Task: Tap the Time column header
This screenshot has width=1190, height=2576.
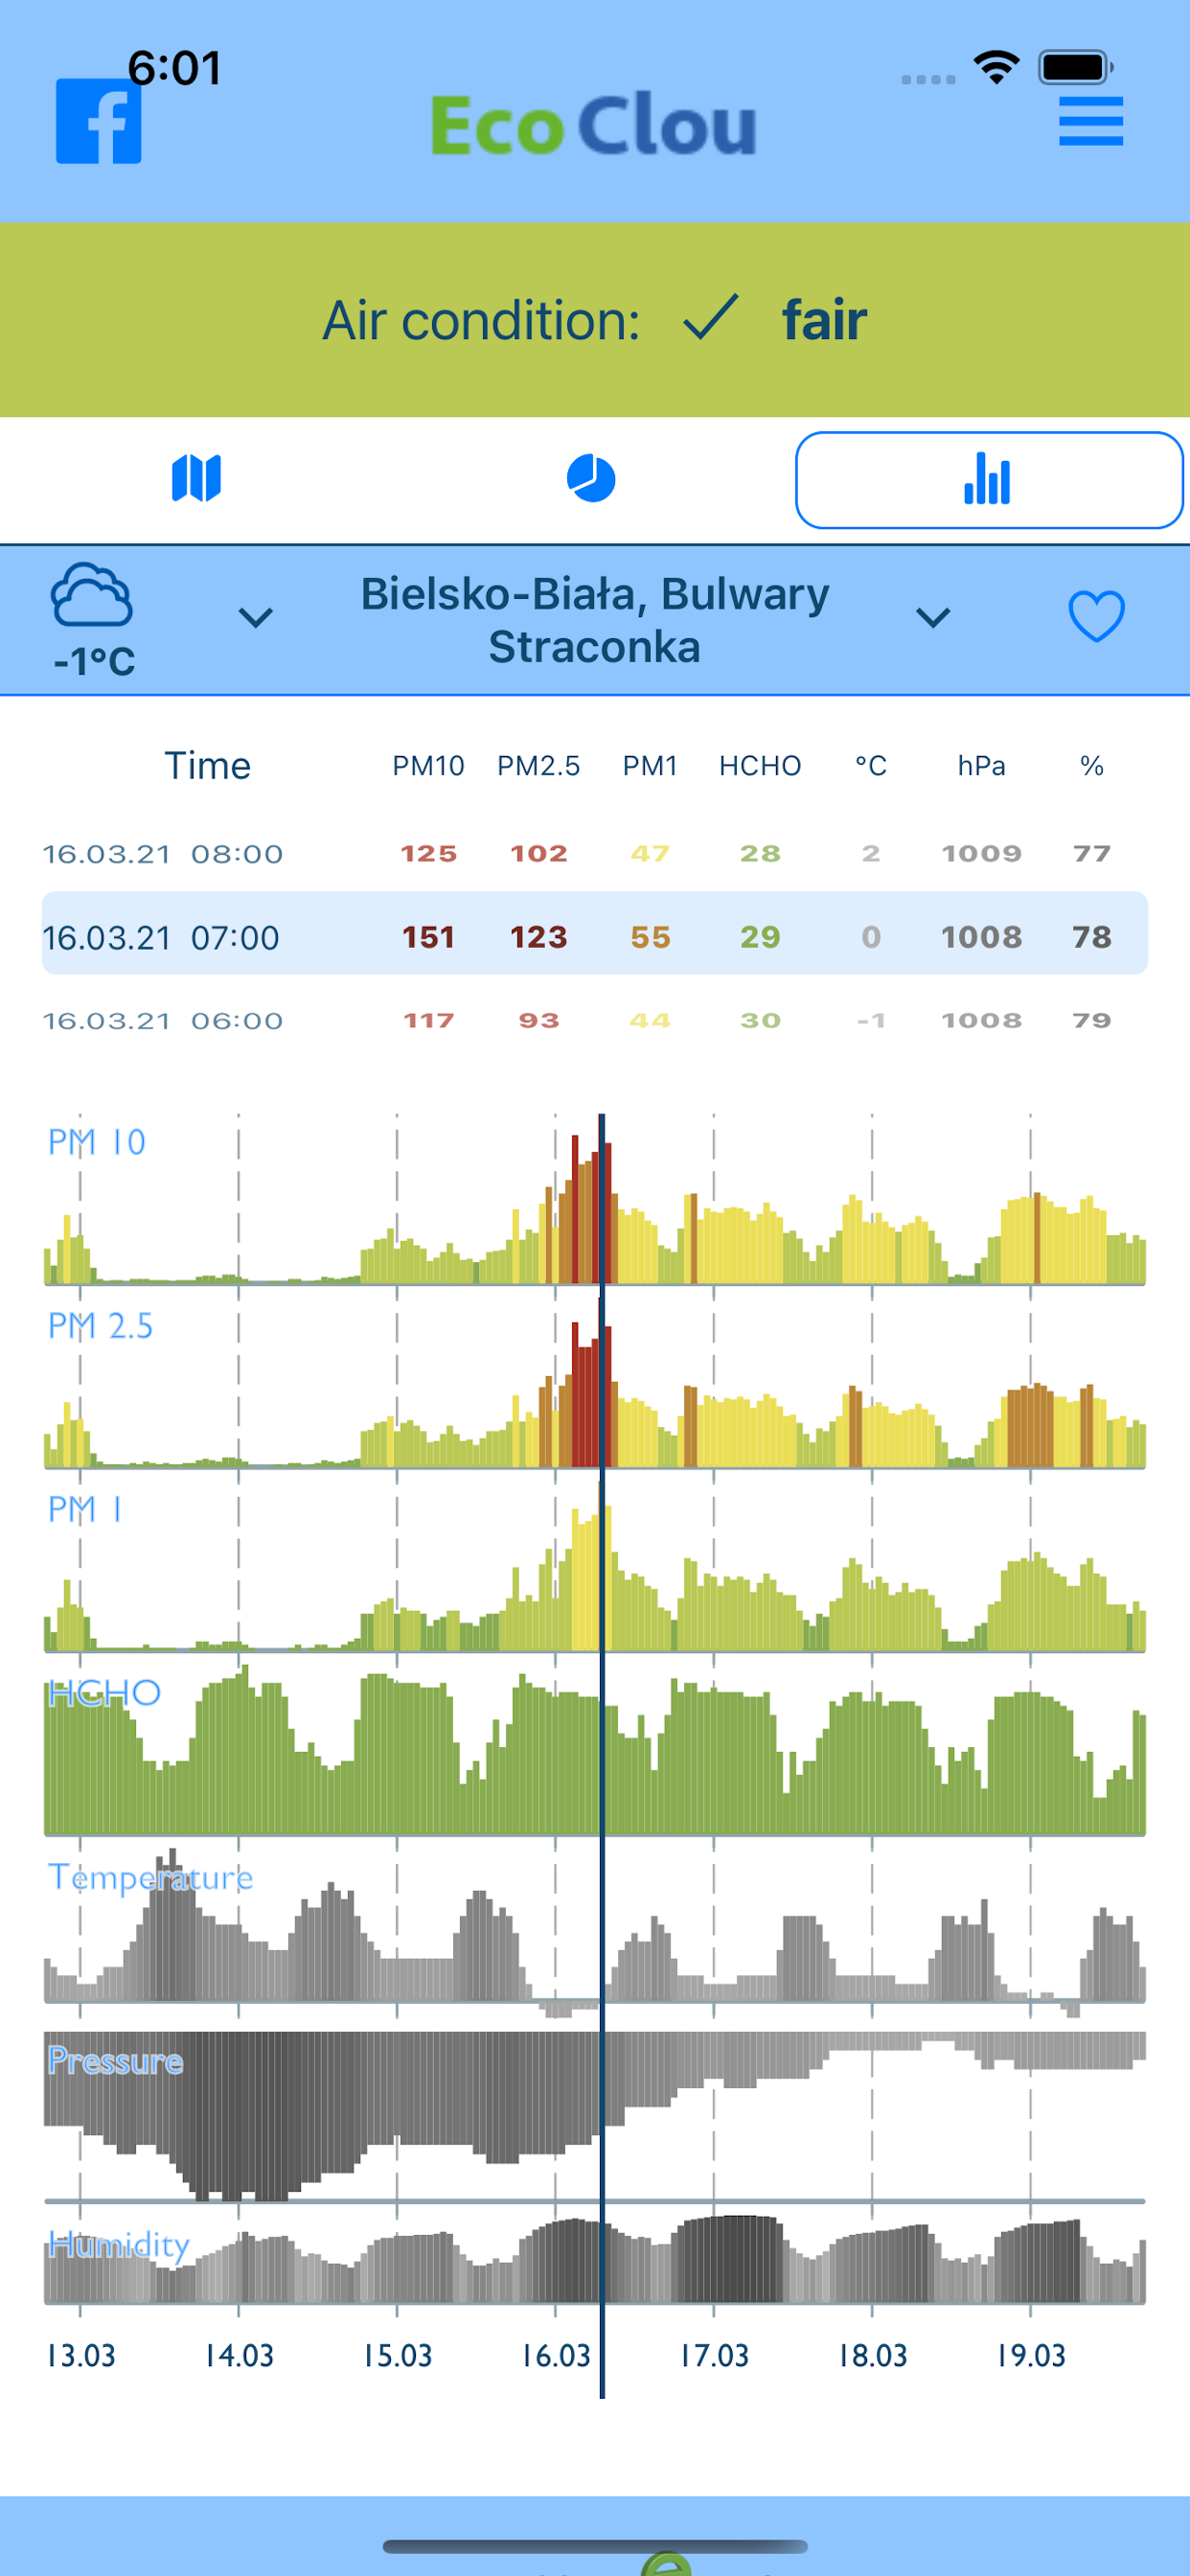Action: pyautogui.click(x=208, y=766)
